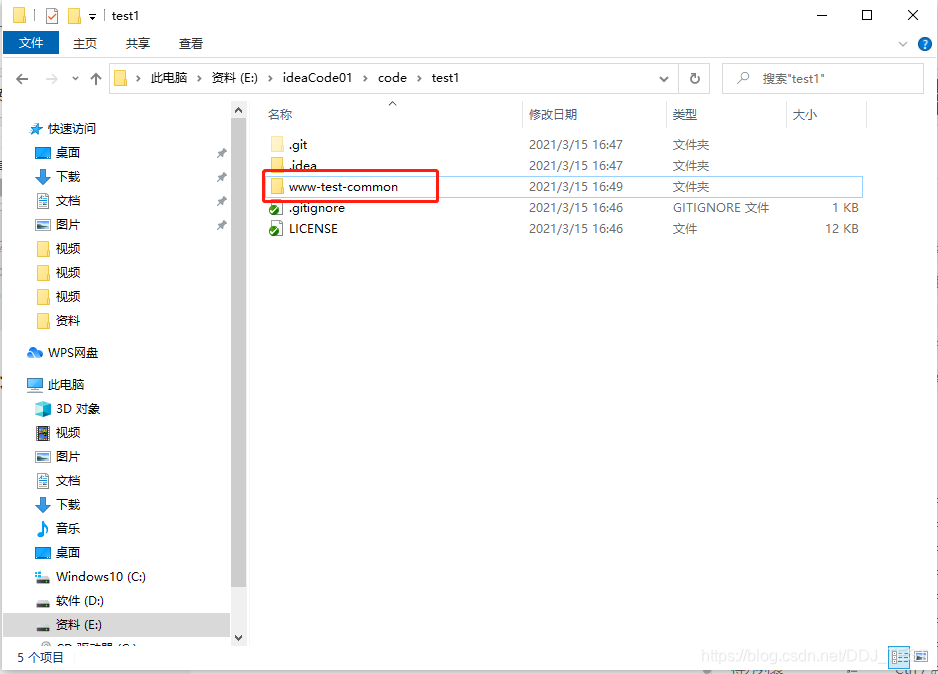Select the .gitignore file icon
This screenshot has height=674, width=938.
tap(275, 208)
